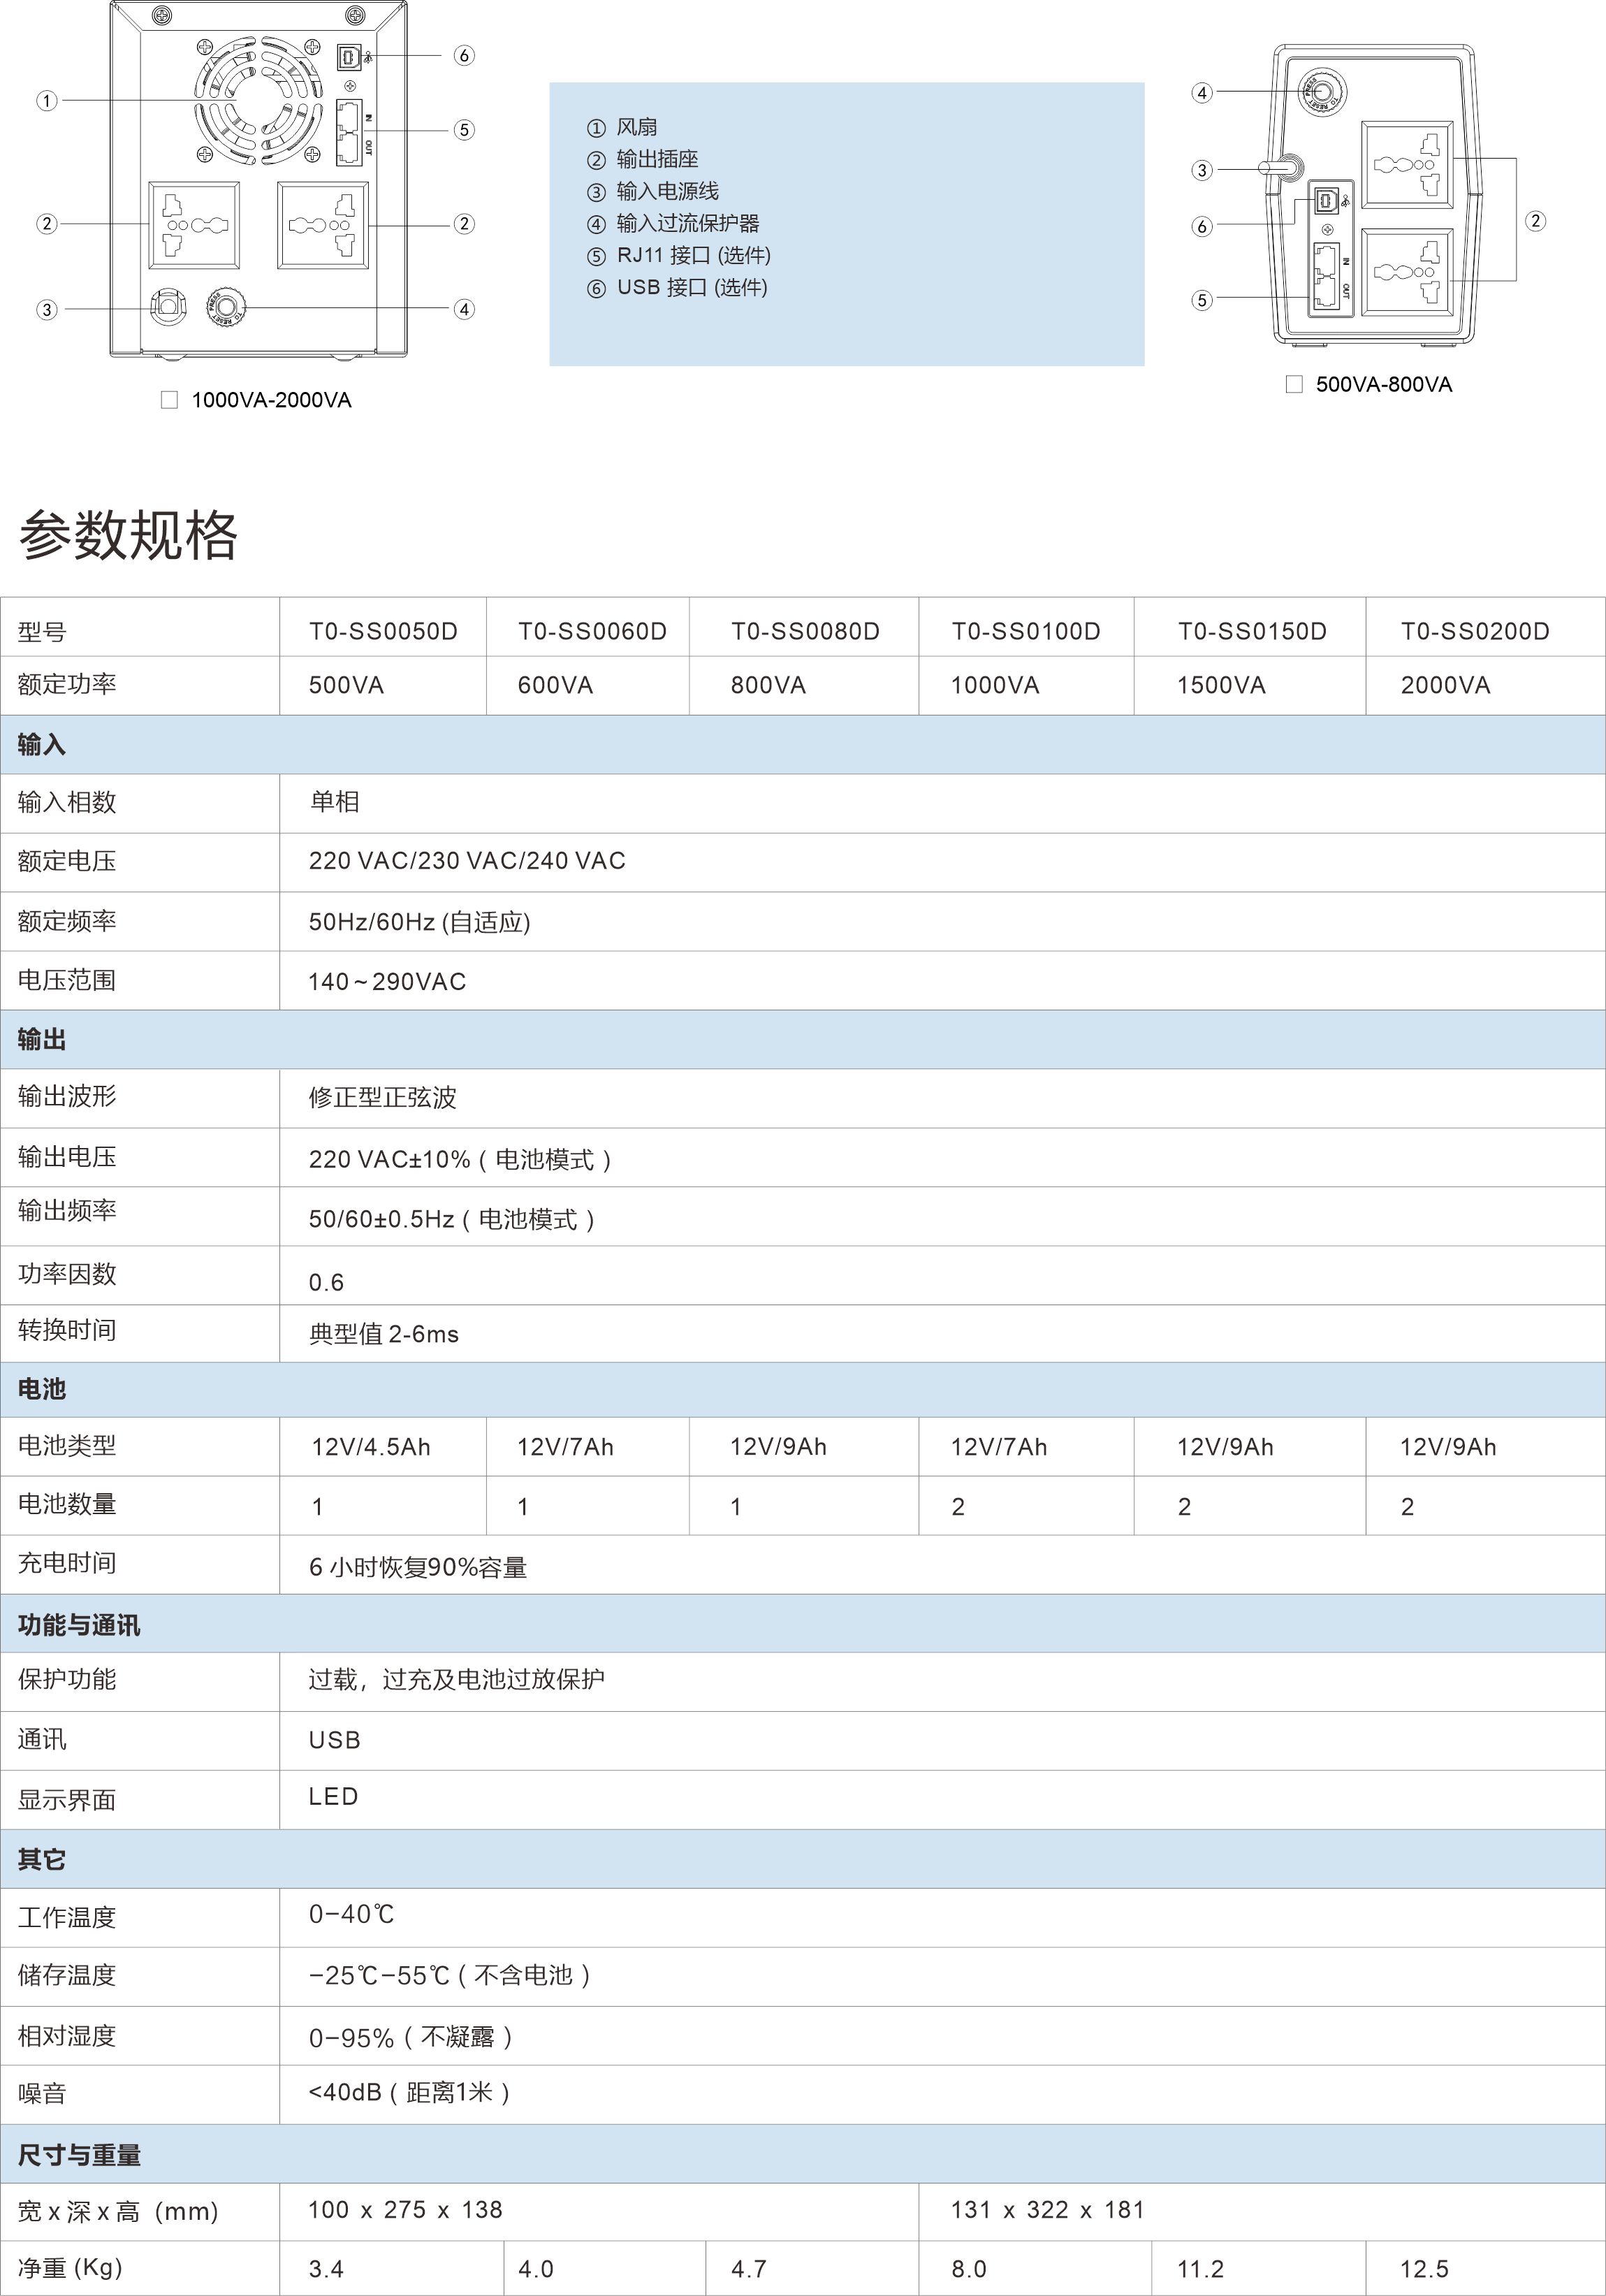Click the USB port on the 1000VA-2000VA rear panel
This screenshot has width=1606, height=2296.
pos(349,57)
